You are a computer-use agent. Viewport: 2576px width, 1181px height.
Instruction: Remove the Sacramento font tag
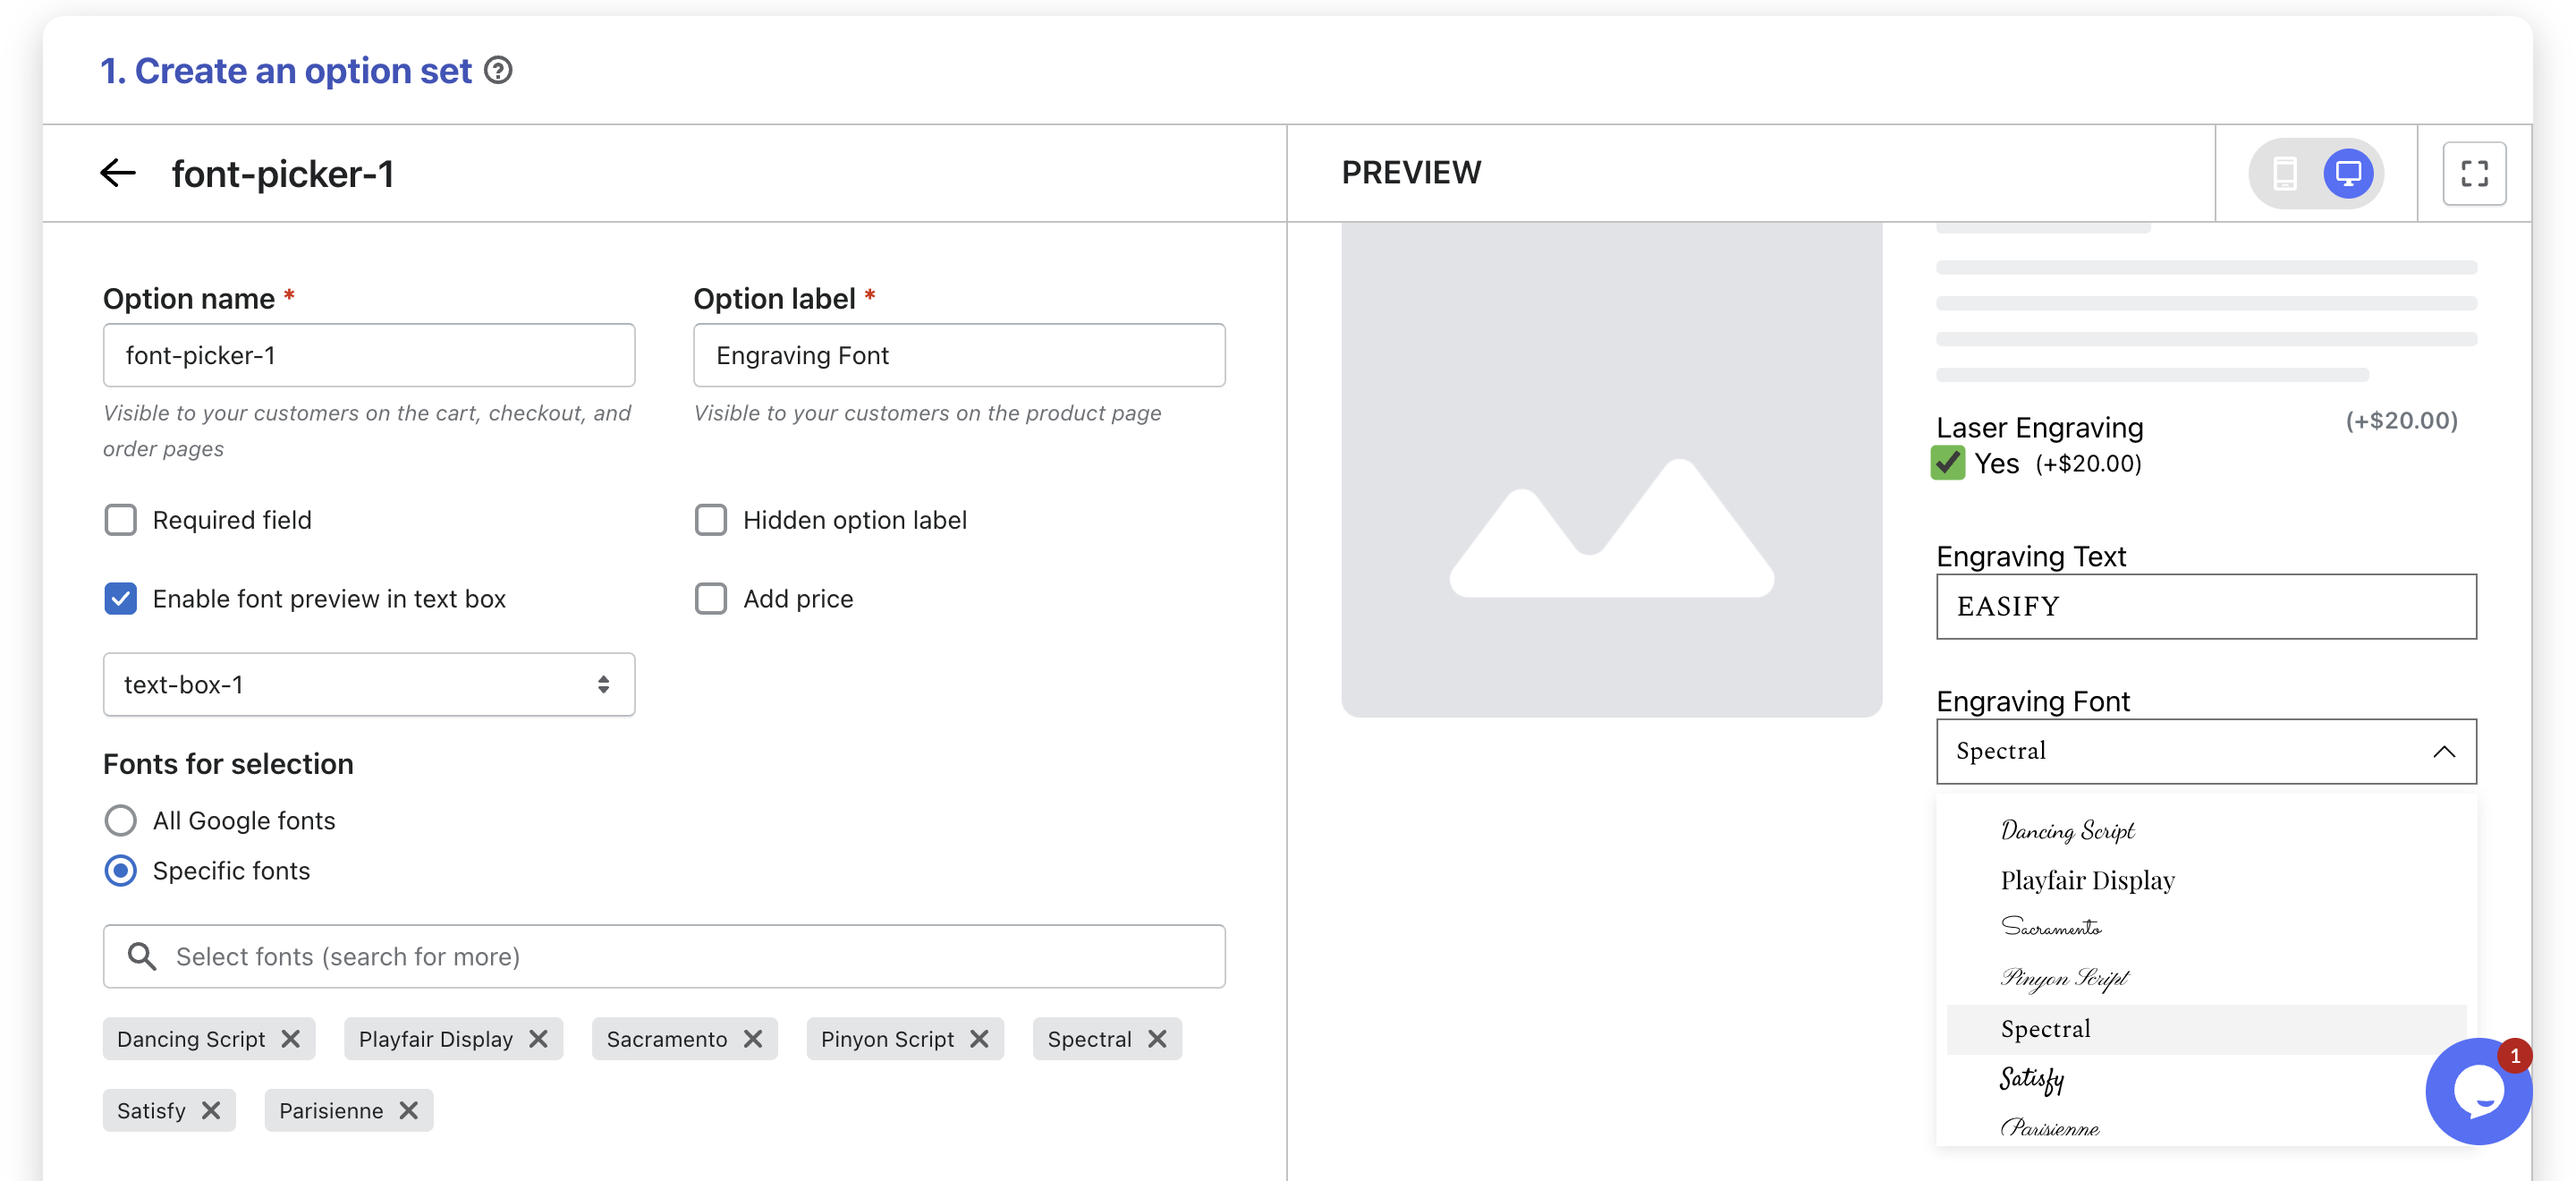[753, 1039]
